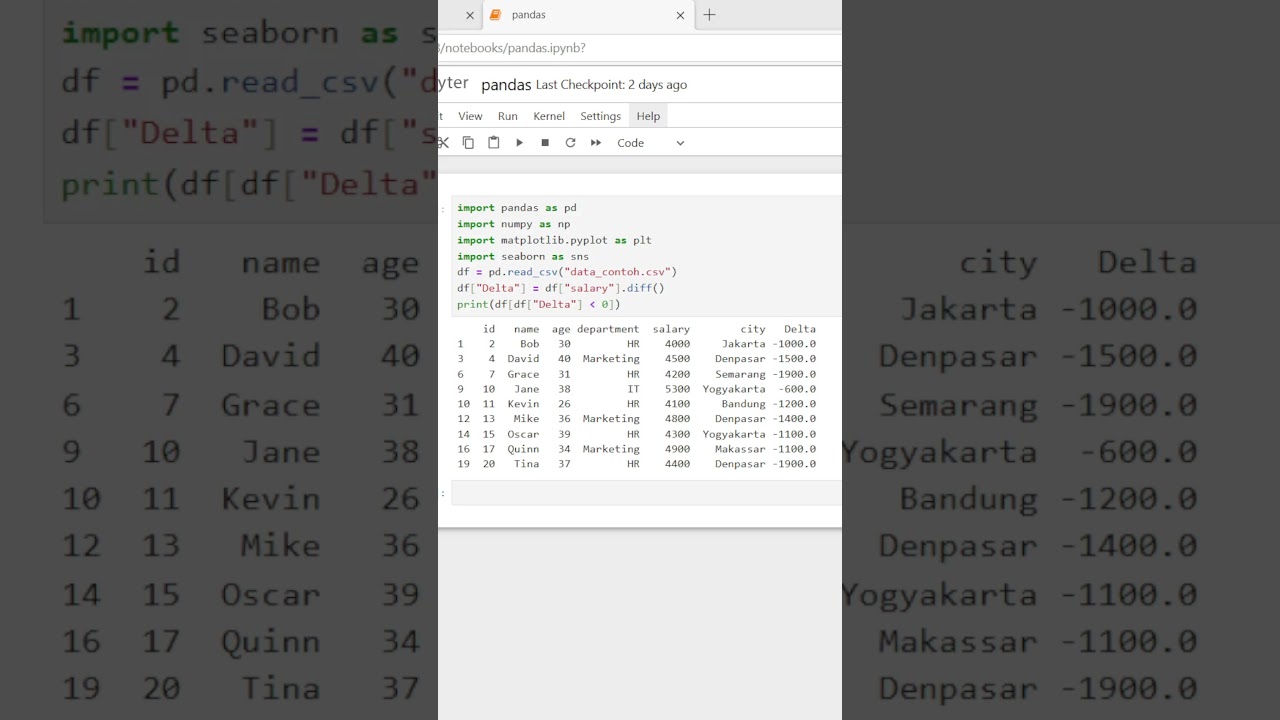The height and width of the screenshot is (720, 1280).
Task: Open the Help menu
Action: pos(648,116)
